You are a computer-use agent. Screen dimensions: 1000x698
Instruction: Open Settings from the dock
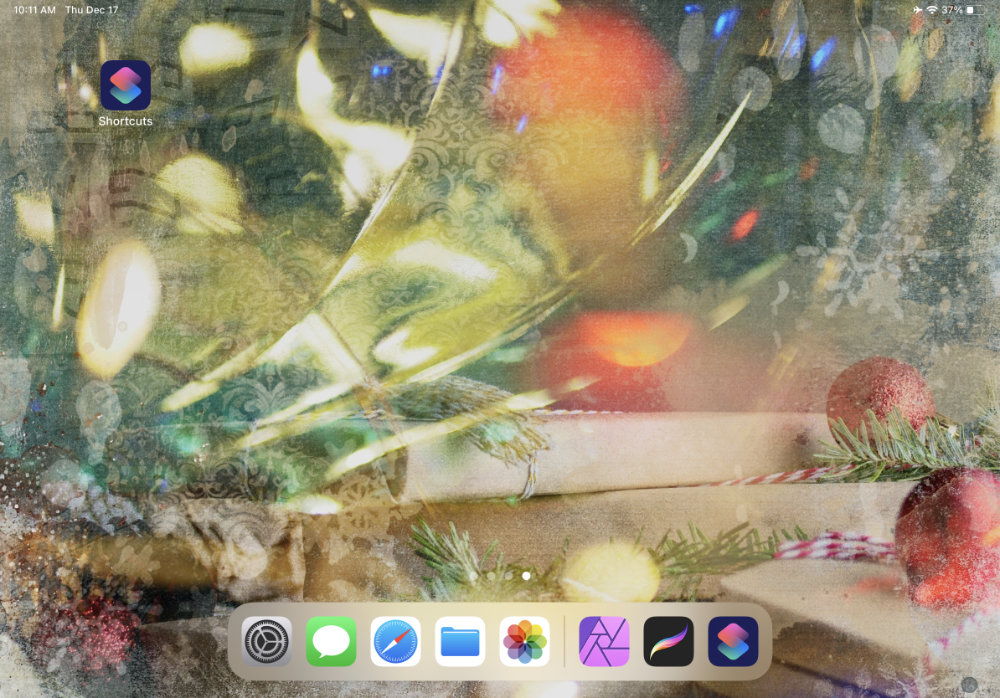pyautogui.click(x=267, y=641)
